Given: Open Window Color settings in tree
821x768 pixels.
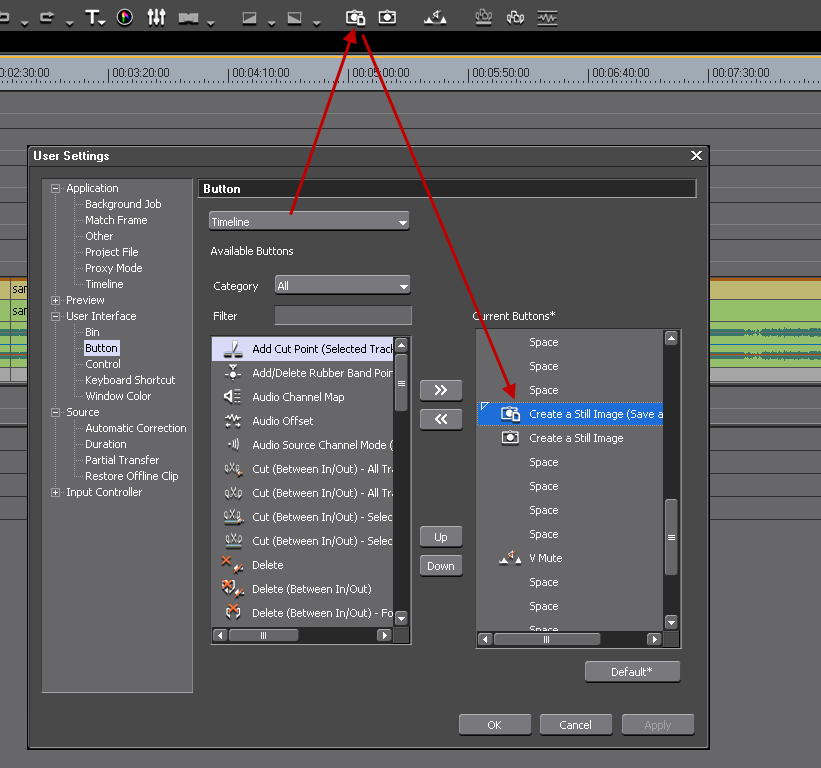Looking at the screenshot, I should [x=118, y=396].
